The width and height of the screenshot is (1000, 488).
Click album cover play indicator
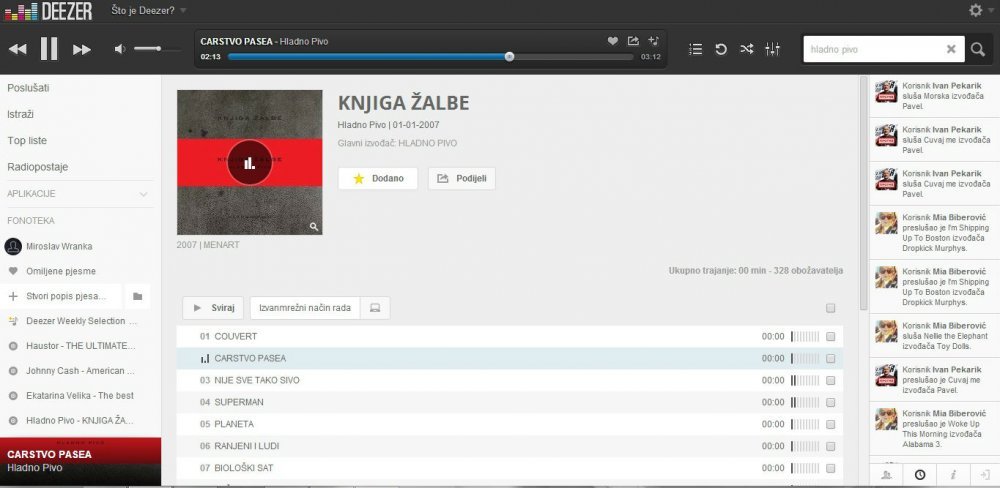pyautogui.click(x=249, y=163)
